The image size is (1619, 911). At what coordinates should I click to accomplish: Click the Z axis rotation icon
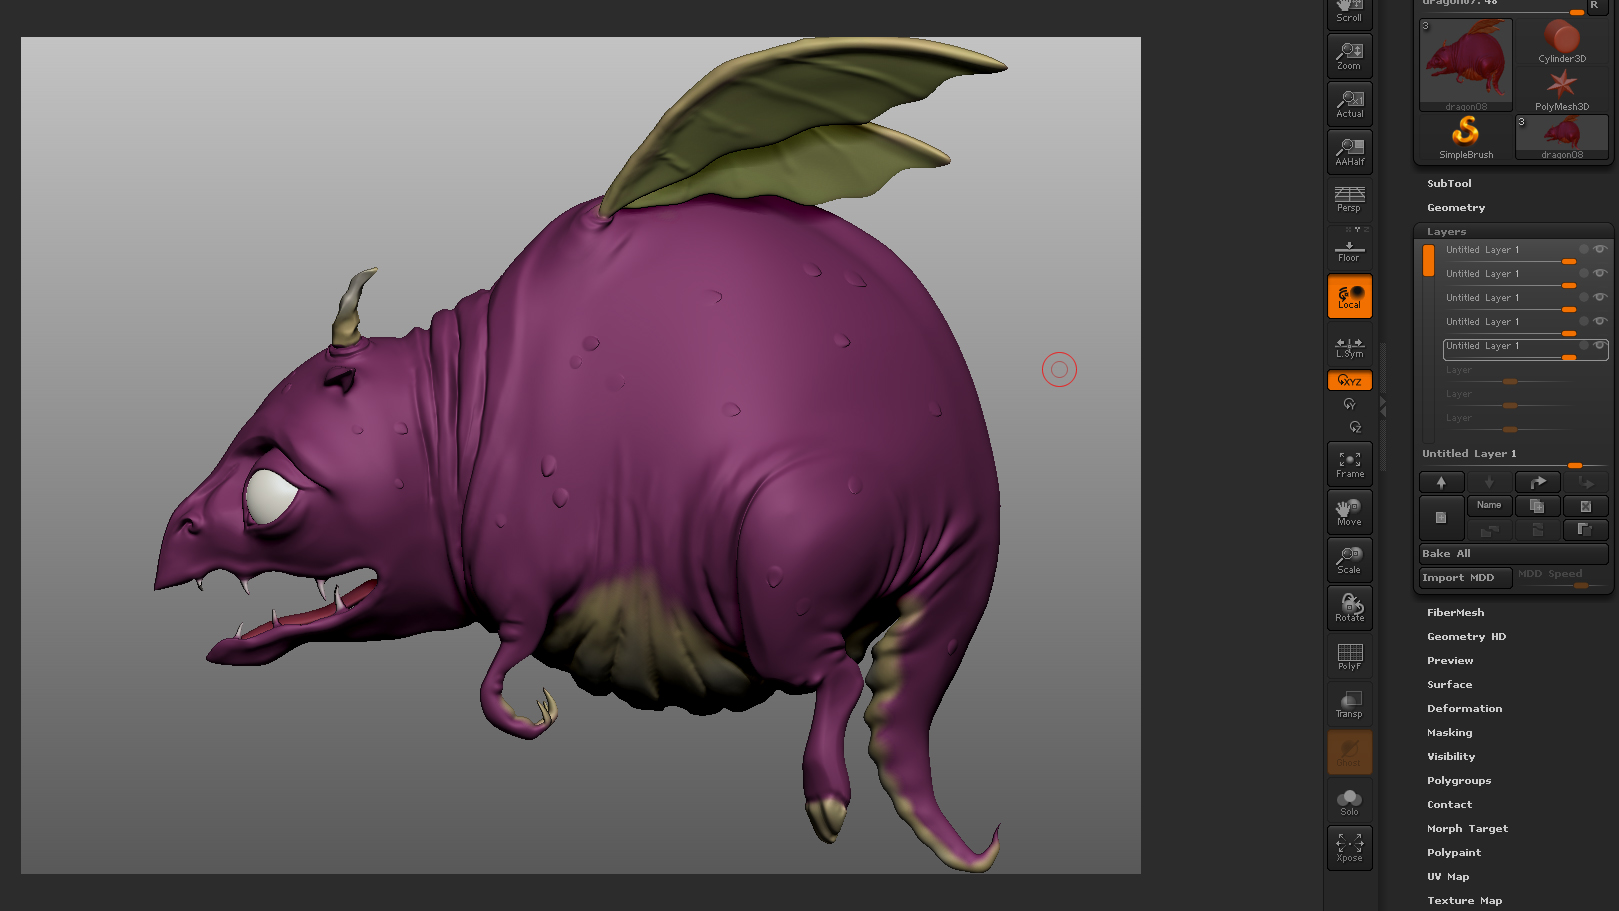click(x=1355, y=427)
